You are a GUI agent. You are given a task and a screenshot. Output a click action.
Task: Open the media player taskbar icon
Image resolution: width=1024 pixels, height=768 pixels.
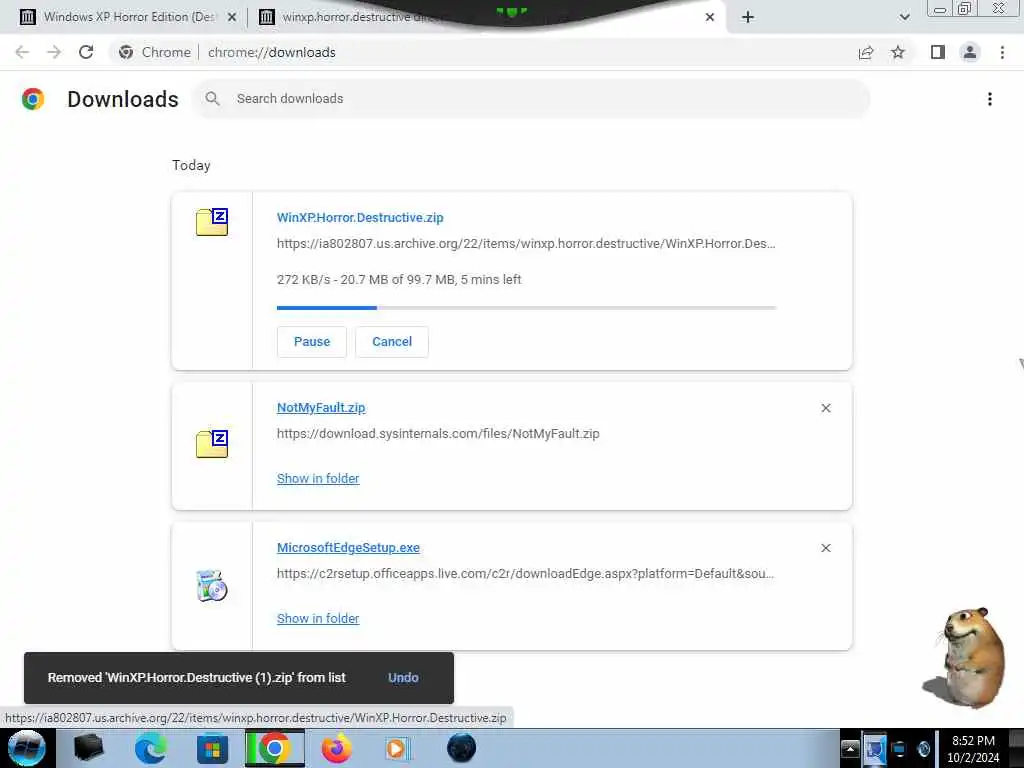pyautogui.click(x=396, y=748)
